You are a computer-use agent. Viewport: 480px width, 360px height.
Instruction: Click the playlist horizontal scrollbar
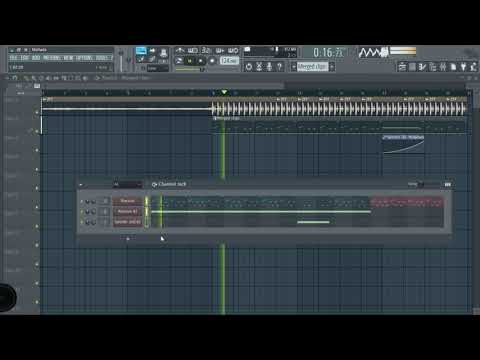click(163, 86)
